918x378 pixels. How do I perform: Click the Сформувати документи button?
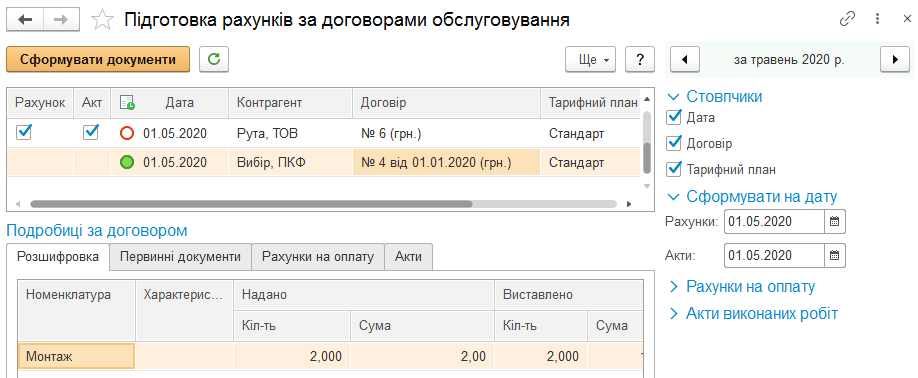(x=98, y=59)
